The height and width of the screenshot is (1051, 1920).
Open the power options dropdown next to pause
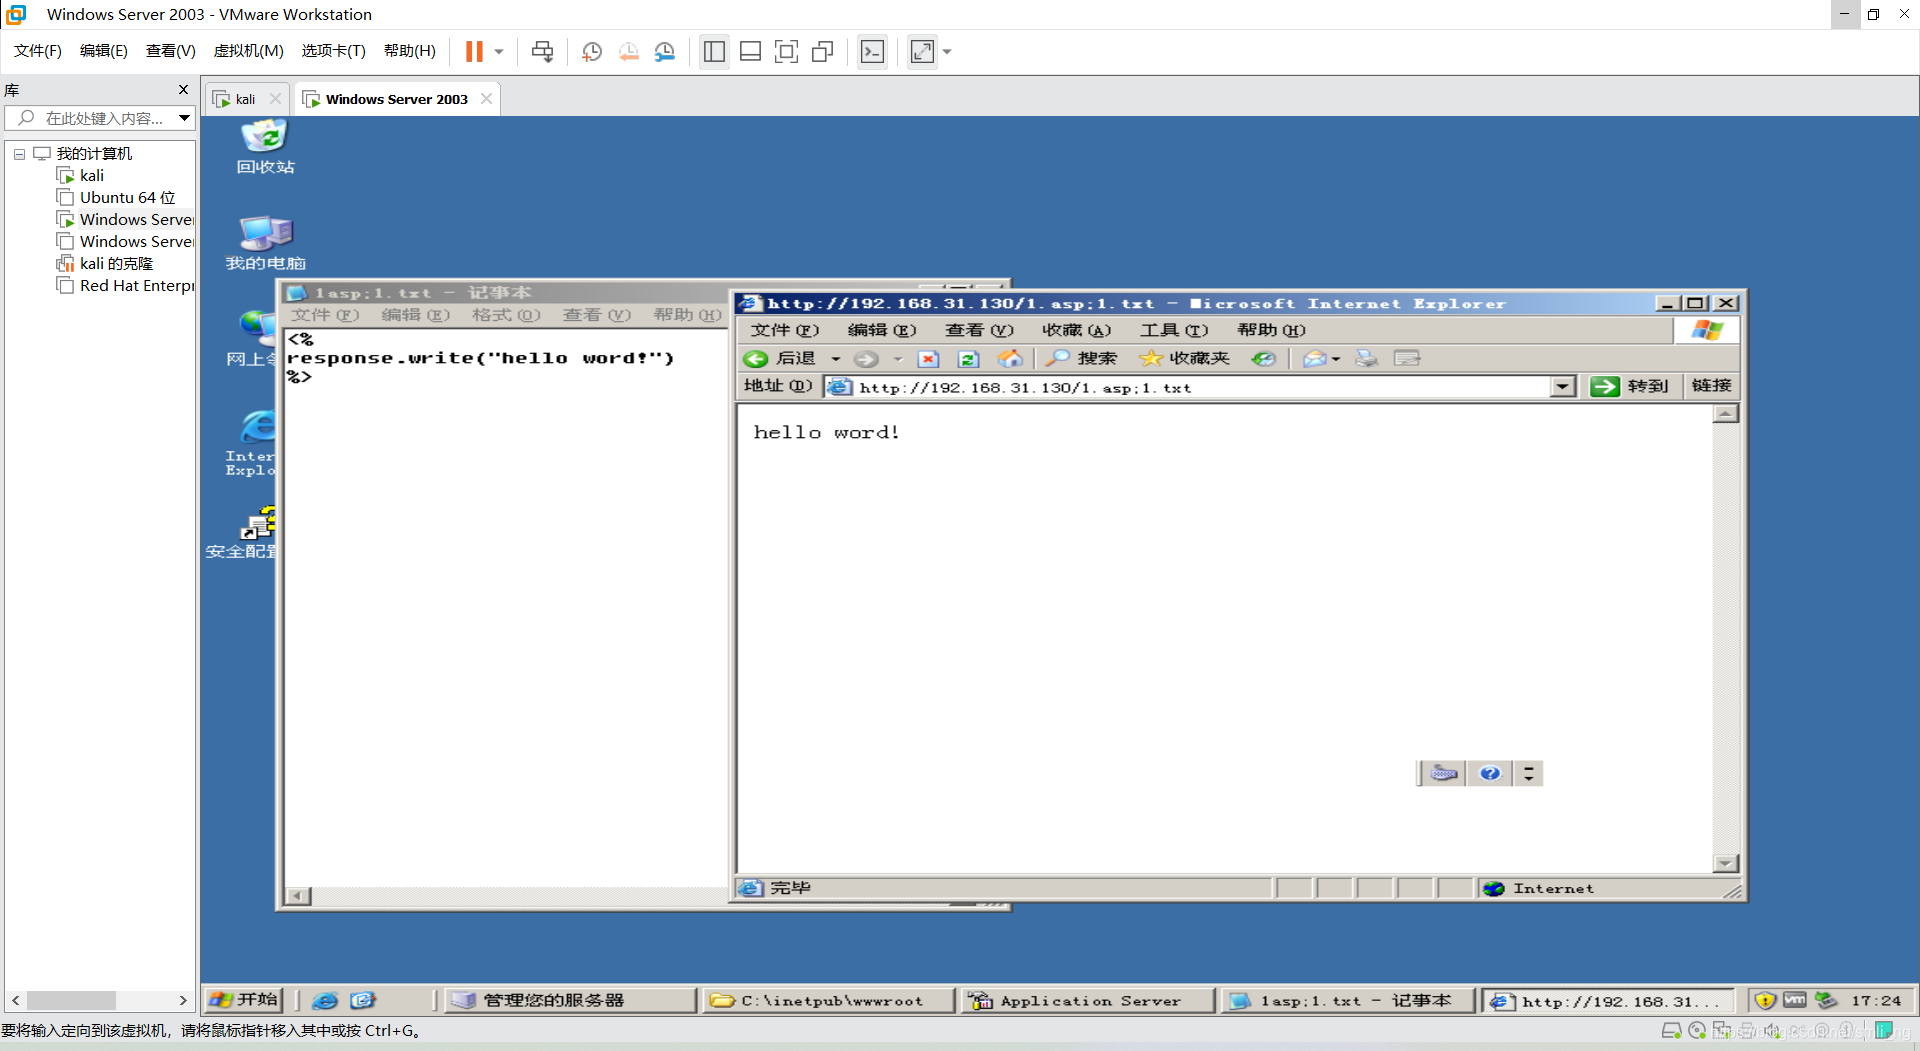click(499, 51)
